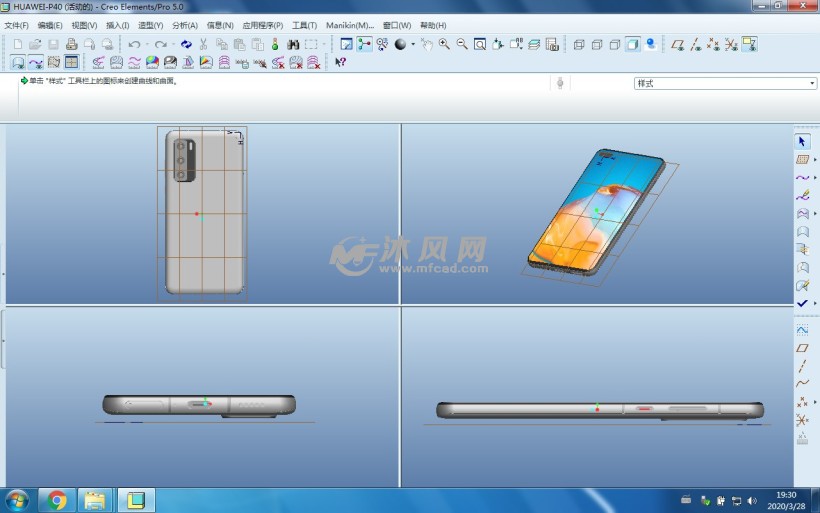Click the coordinate system icon in the right toolbar

(802, 420)
